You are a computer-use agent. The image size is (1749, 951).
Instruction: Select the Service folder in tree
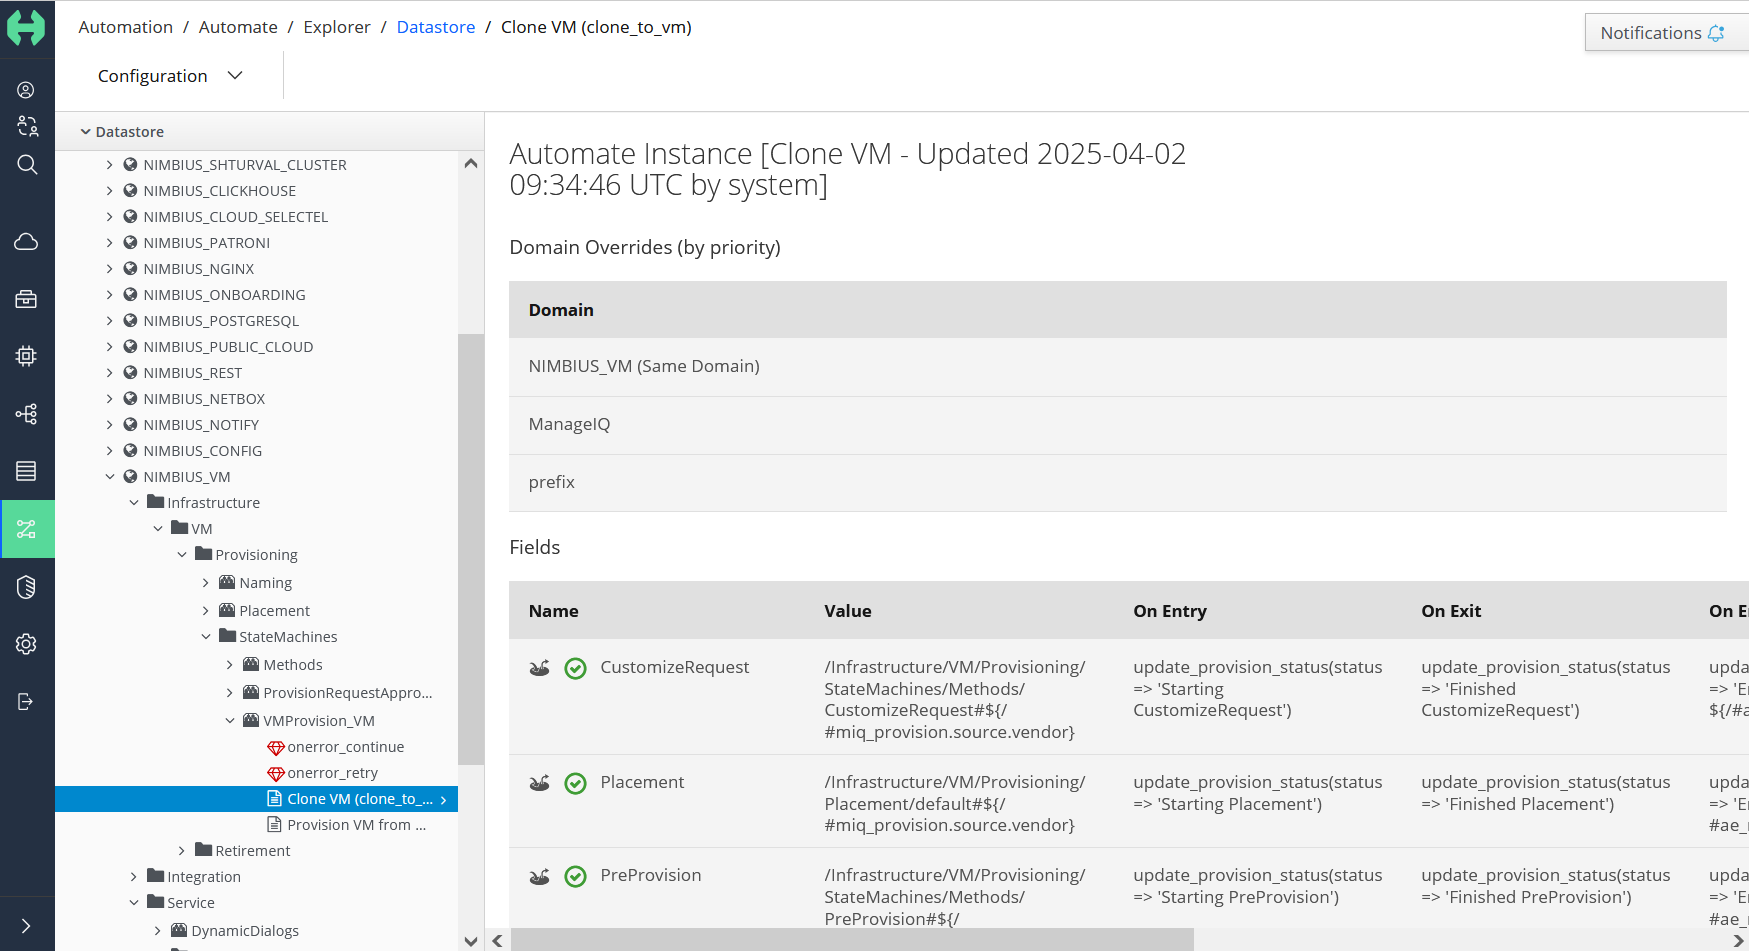(191, 902)
